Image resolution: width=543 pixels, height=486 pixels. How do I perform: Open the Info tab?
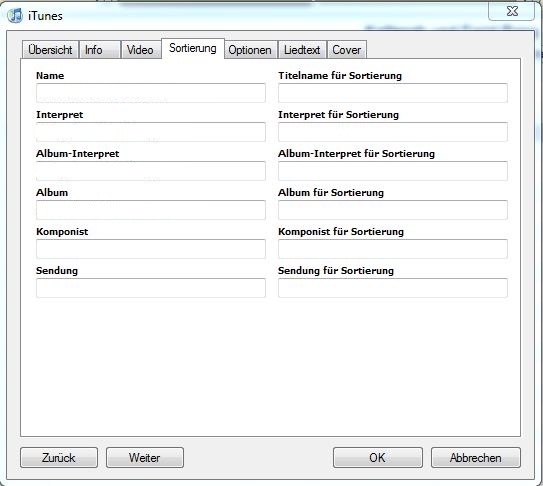pyautogui.click(x=100, y=50)
